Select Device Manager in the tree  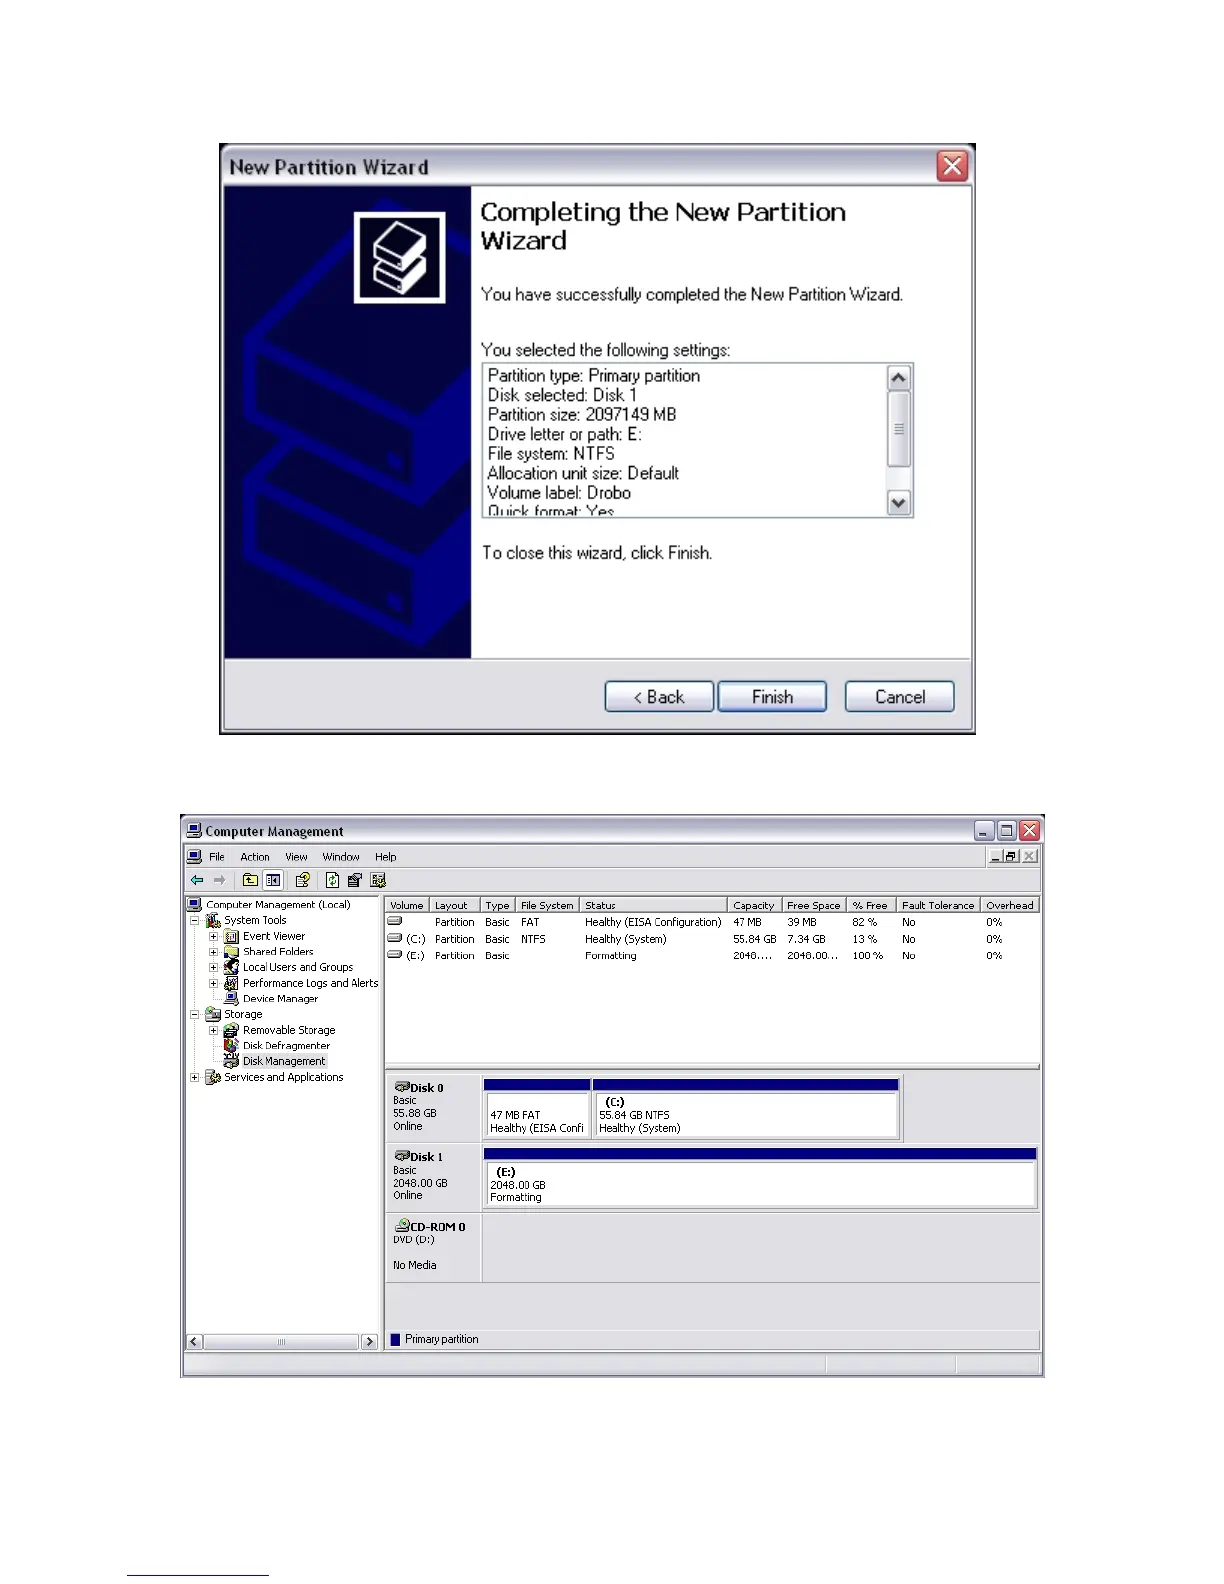pos(280,998)
